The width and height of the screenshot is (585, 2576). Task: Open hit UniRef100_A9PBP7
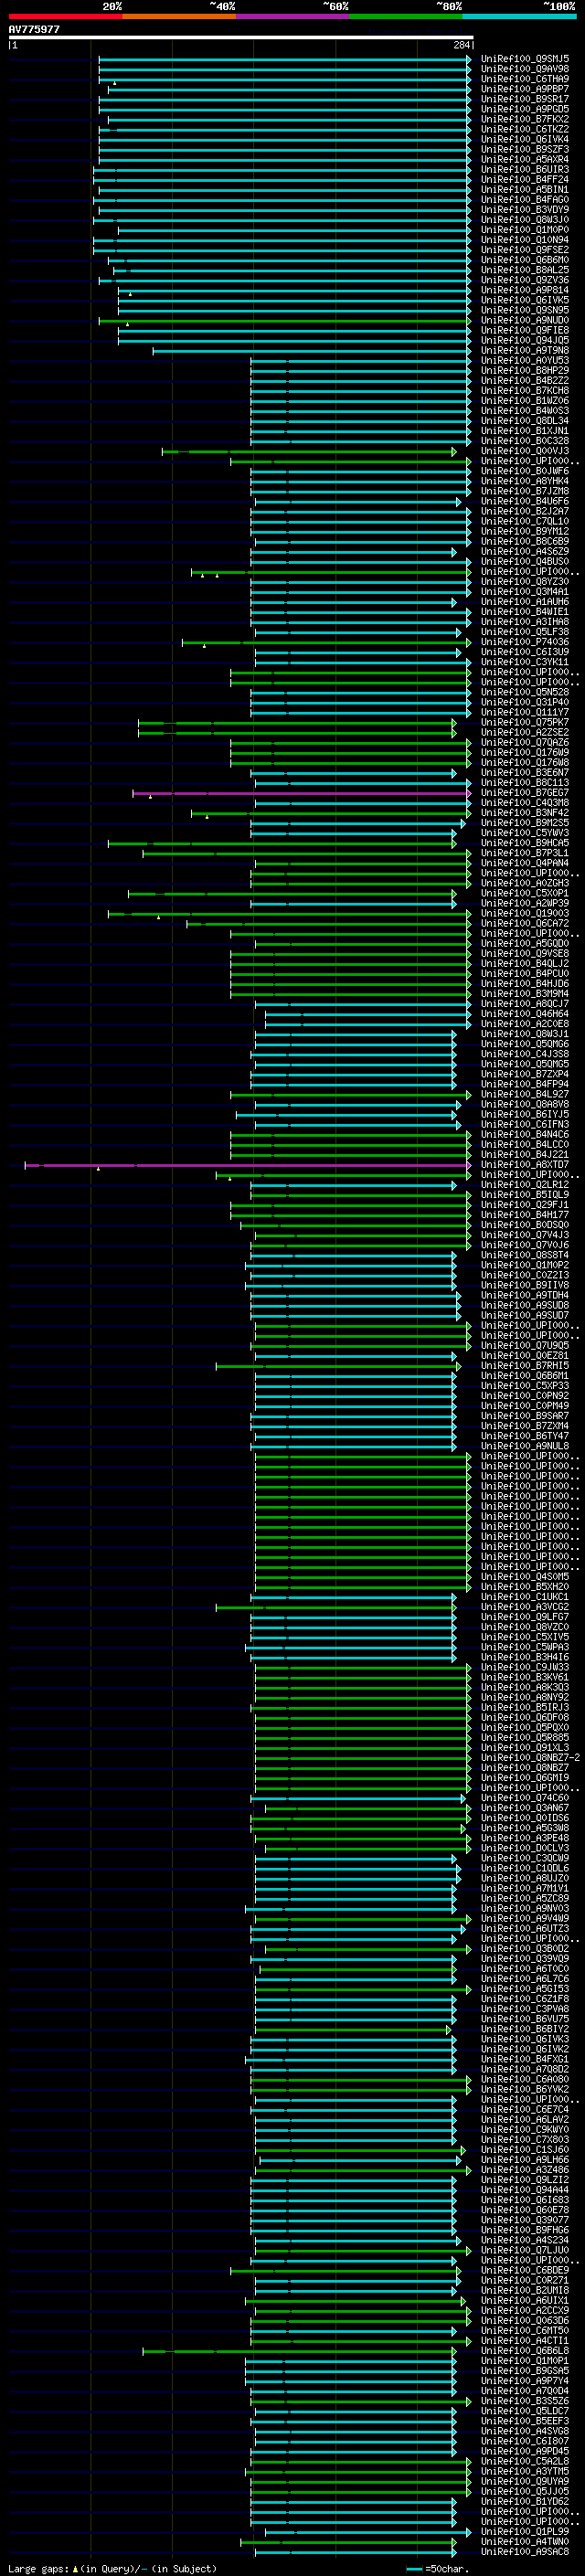pyautogui.click(x=525, y=89)
